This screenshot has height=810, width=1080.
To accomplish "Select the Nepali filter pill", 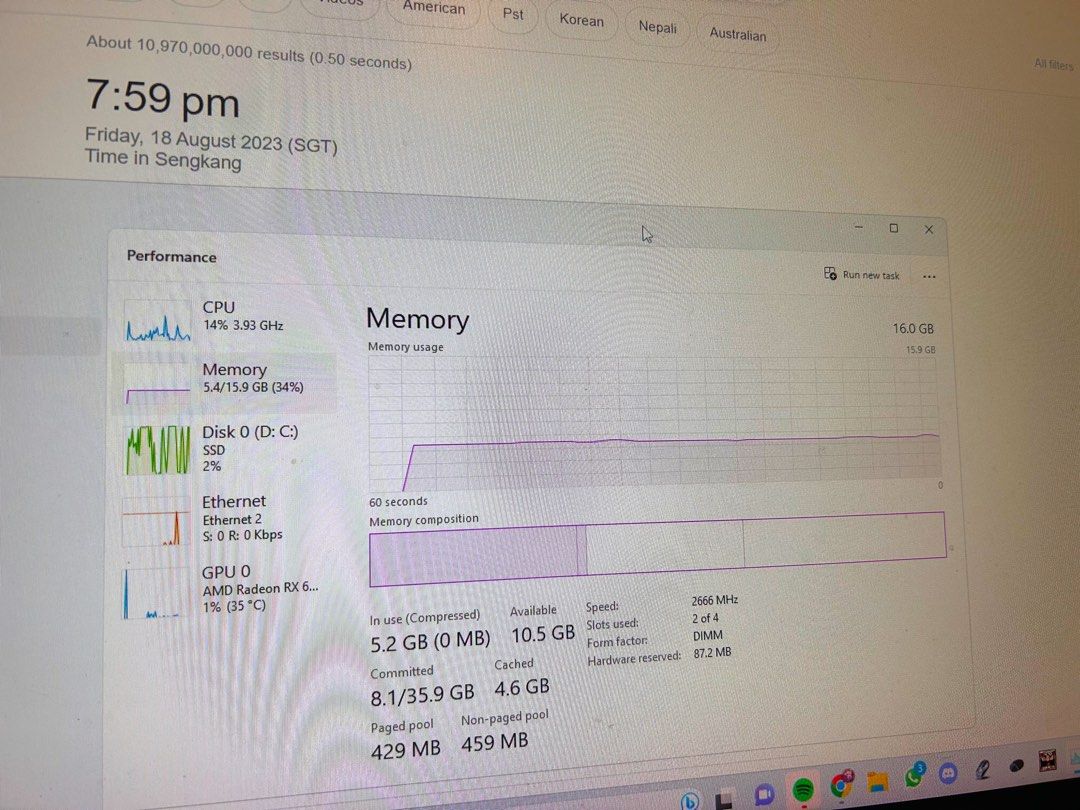I will pos(657,27).
